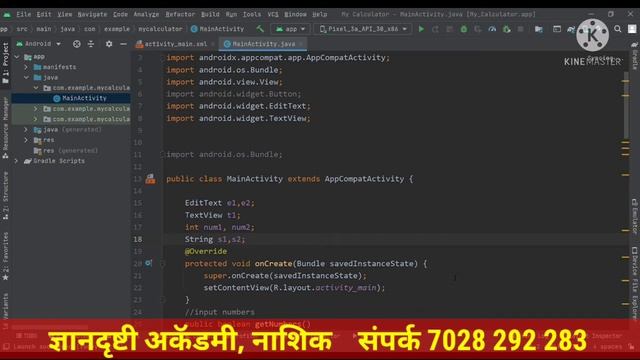The height and width of the screenshot is (360, 640).
Task: Click the Stop run square icon
Action: [x=520, y=29]
